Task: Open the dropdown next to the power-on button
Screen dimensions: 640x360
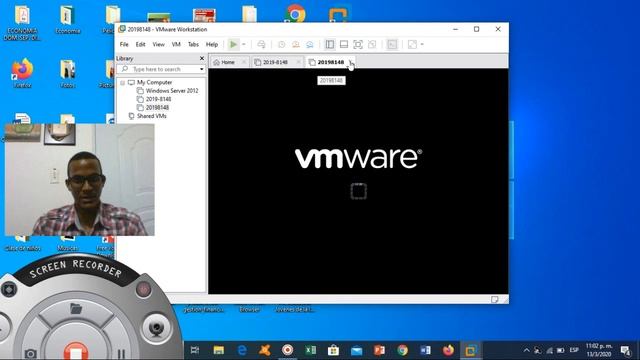Action: click(244, 44)
